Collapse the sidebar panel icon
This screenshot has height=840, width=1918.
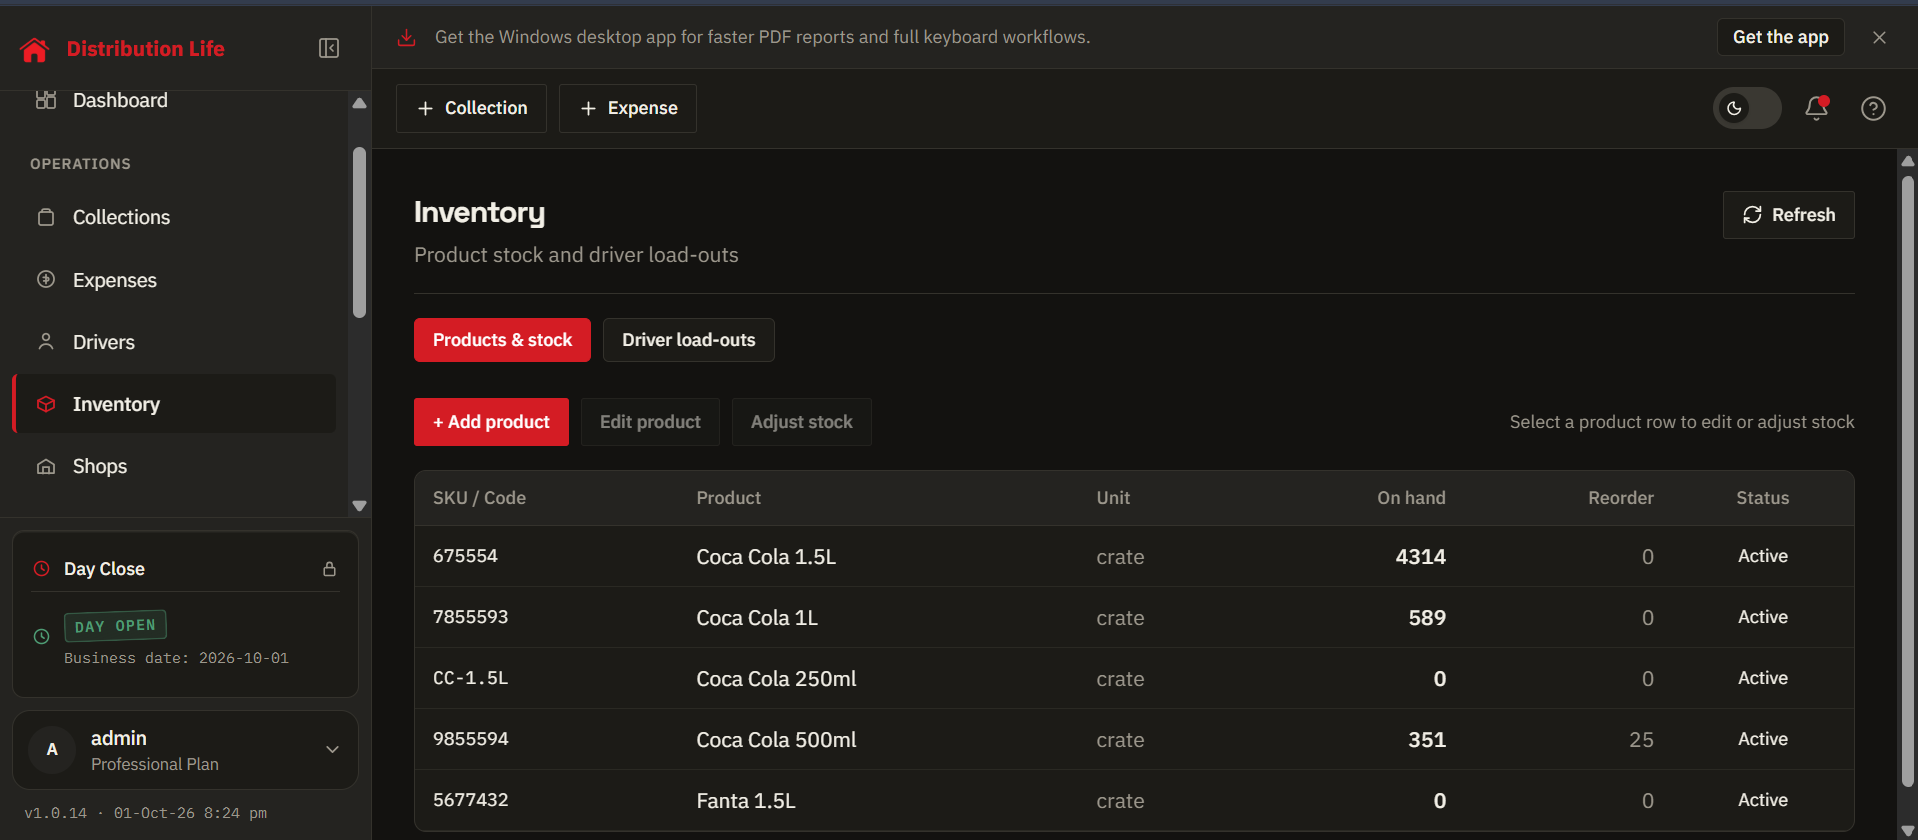[x=329, y=48]
